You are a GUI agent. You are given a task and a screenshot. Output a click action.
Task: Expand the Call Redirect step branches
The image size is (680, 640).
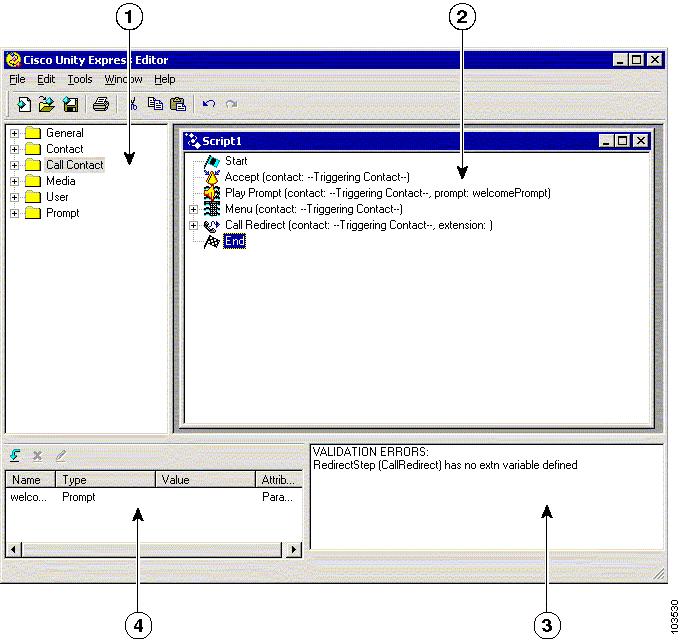(193, 225)
